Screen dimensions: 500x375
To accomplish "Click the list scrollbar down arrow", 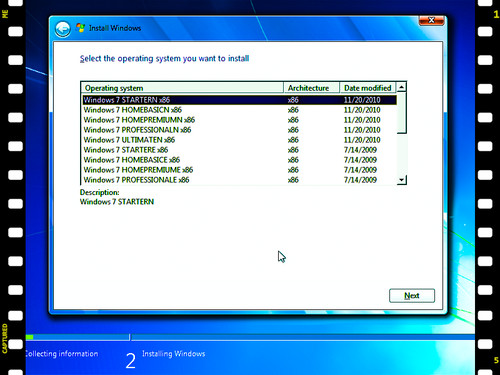I will 402,180.
